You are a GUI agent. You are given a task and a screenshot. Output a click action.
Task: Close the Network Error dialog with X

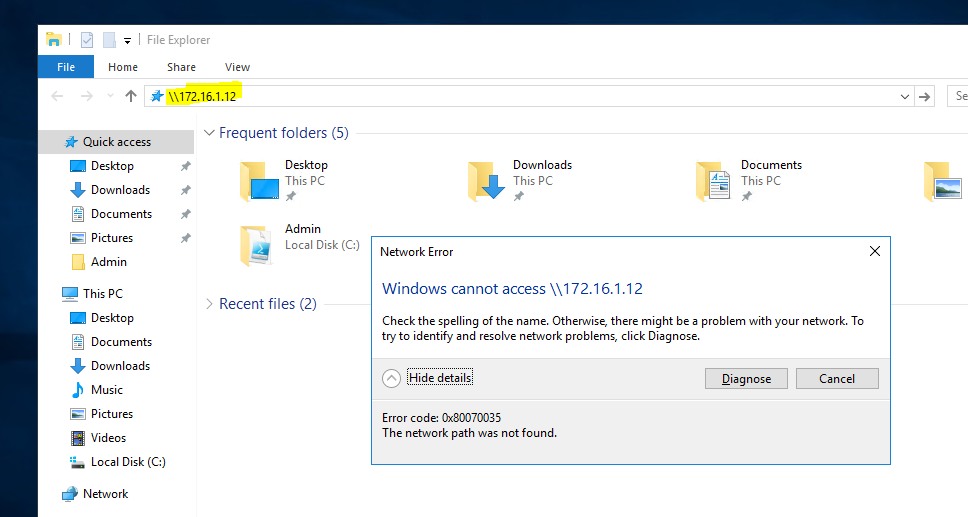[x=875, y=251]
